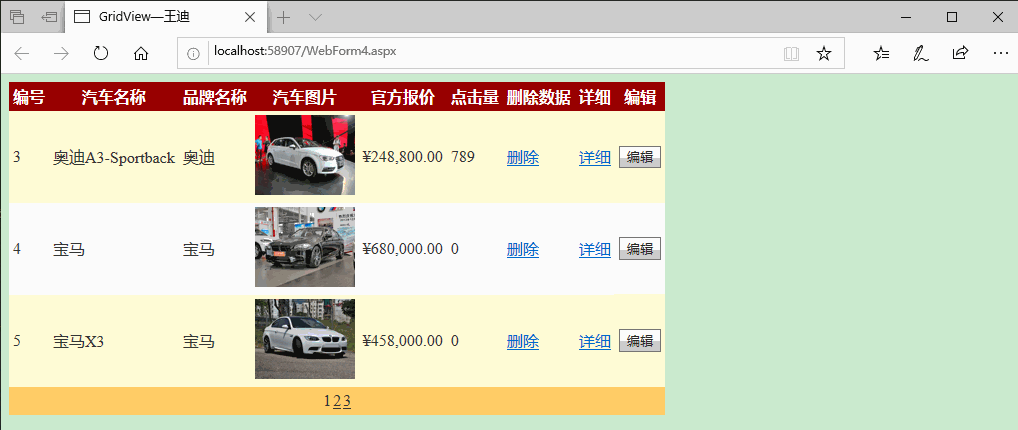This screenshot has width=1018, height=430.
Task: Go to page 3 in pager
Action: point(347,401)
